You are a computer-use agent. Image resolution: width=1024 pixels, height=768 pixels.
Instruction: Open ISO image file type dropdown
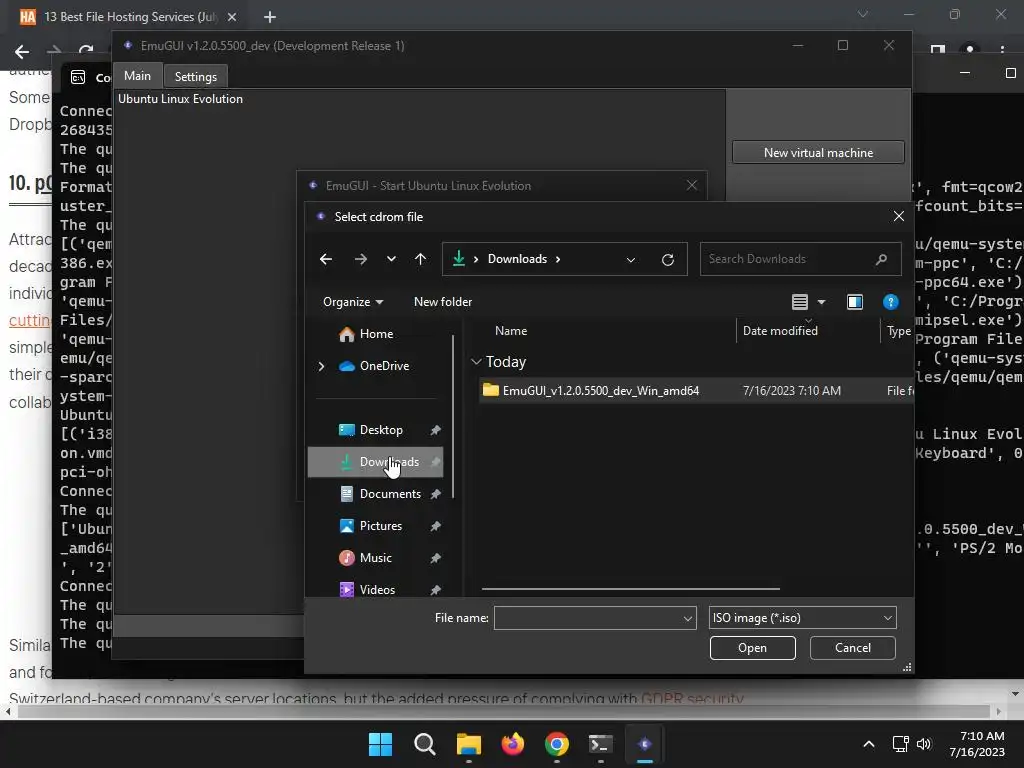803,618
